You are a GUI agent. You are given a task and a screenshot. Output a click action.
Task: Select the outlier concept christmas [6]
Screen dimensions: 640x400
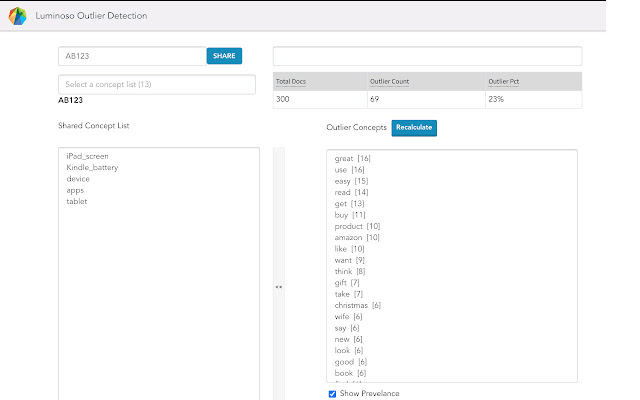coord(357,305)
